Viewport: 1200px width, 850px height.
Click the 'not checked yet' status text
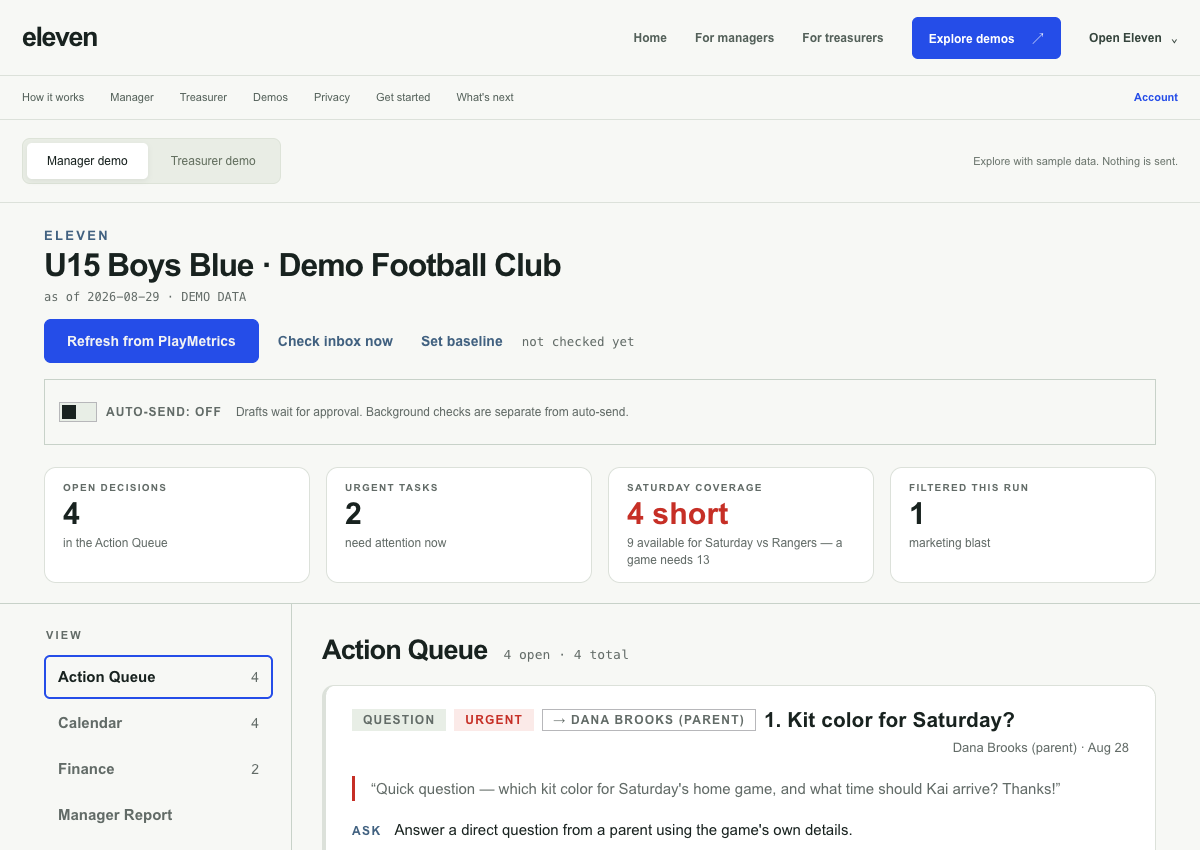578,342
